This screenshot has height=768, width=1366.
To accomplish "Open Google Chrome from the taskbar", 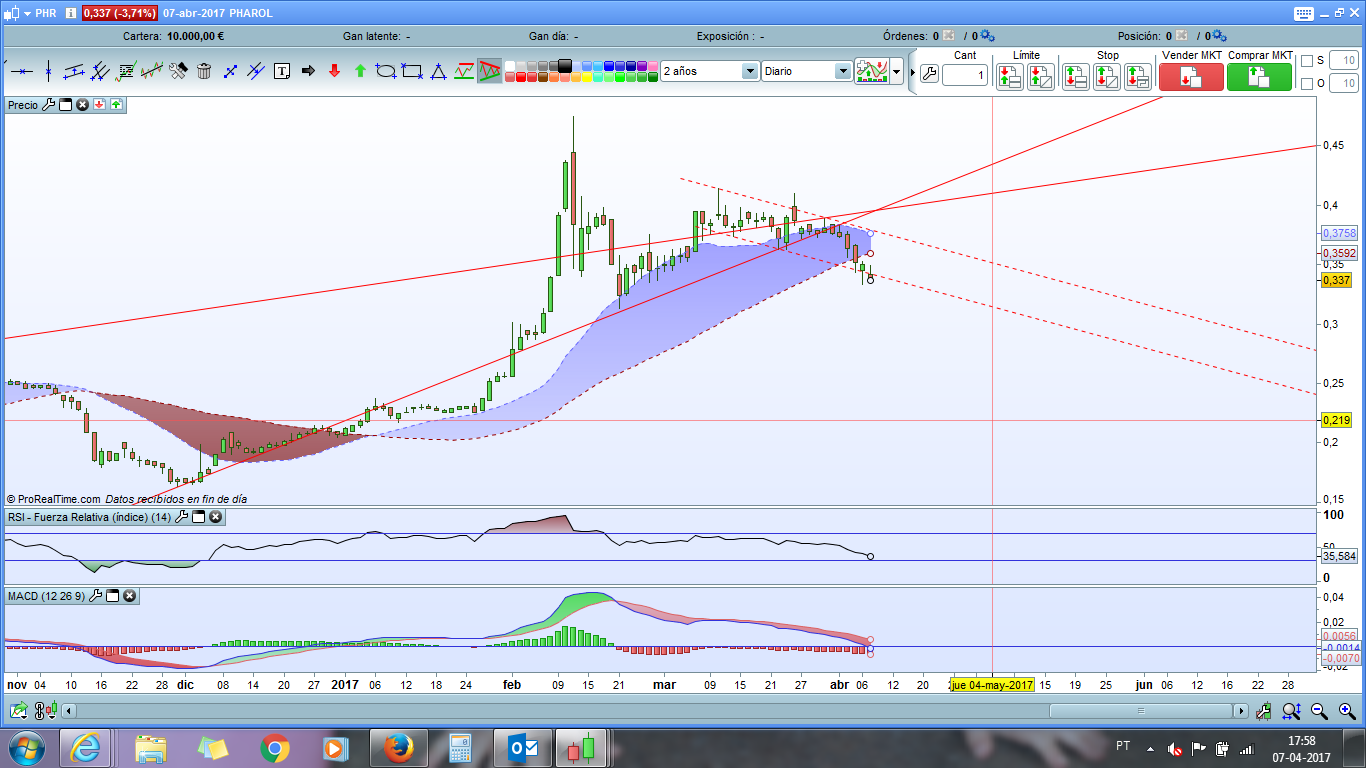I will click(x=274, y=747).
